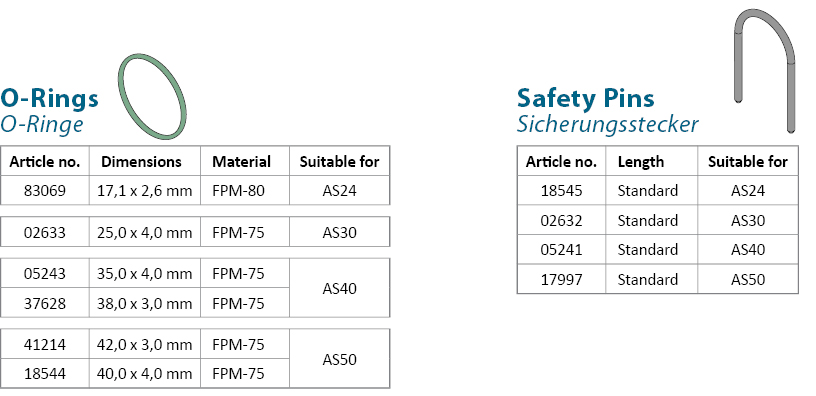Click AS40 cell in O-Rings table

[339, 288]
